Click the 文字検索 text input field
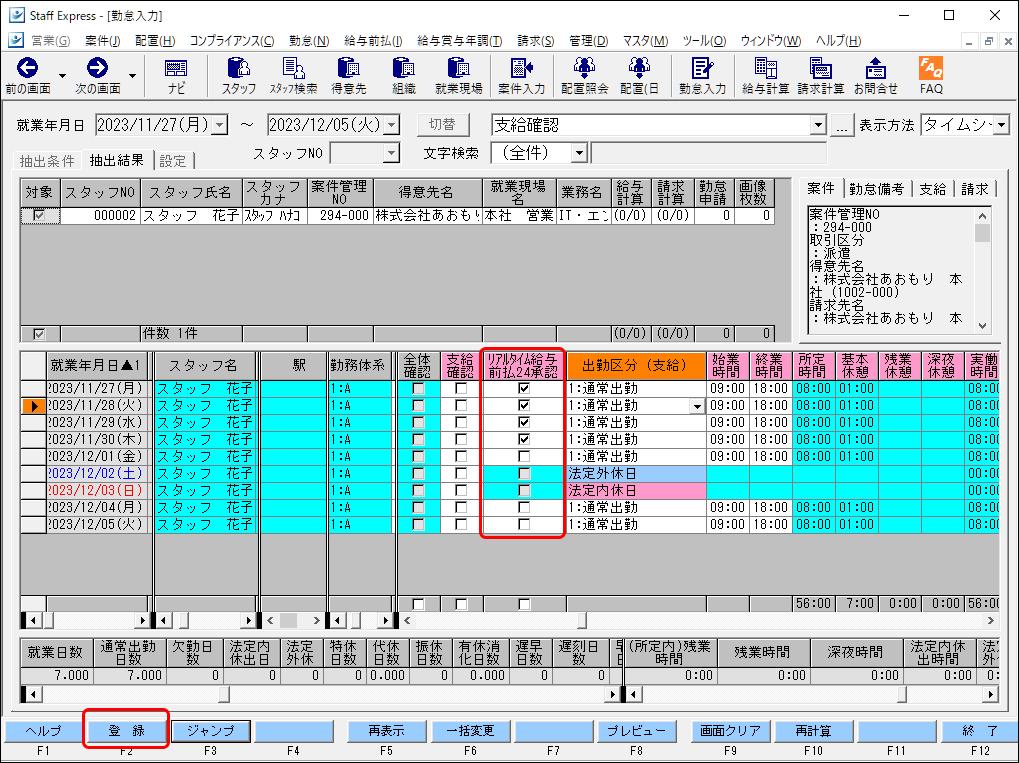The height and width of the screenshot is (763, 1019). tap(709, 153)
